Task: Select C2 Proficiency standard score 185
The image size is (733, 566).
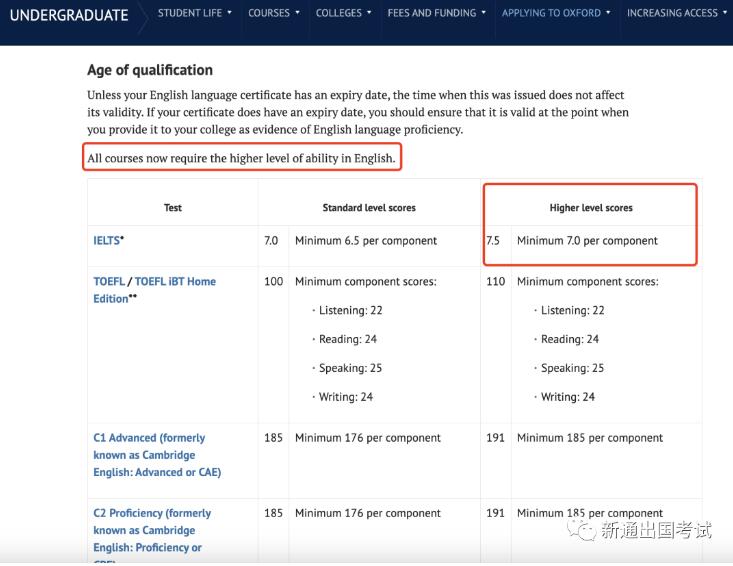Action: [x=273, y=513]
